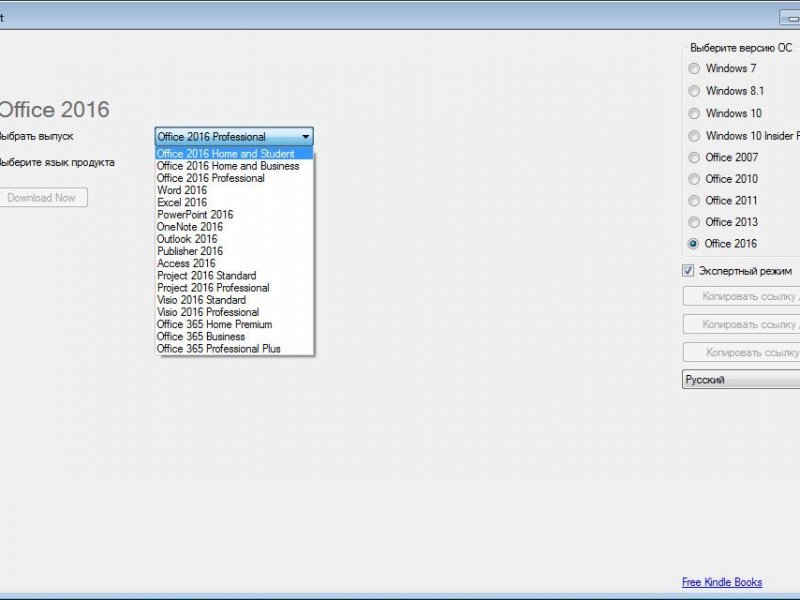Collapse the edition combo box arrow
The height and width of the screenshot is (600, 800).
pyautogui.click(x=305, y=137)
